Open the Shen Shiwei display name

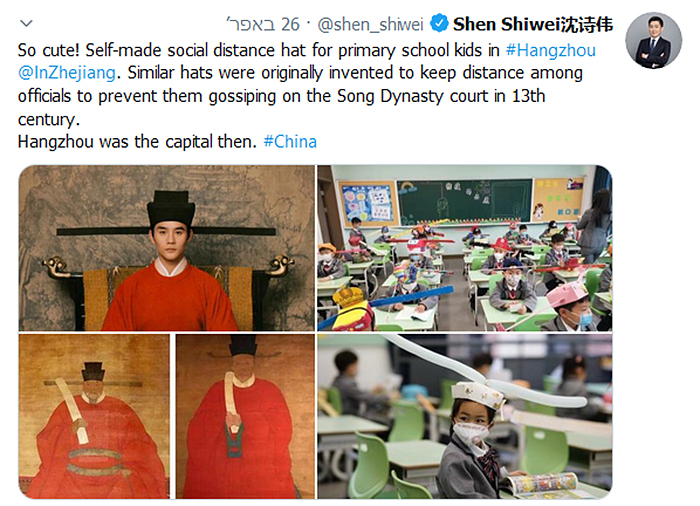533,24
